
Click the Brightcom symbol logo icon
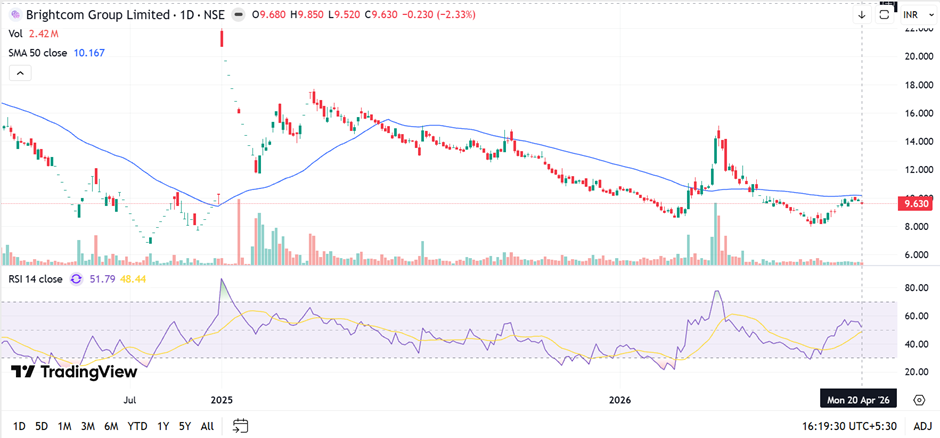click(14, 15)
